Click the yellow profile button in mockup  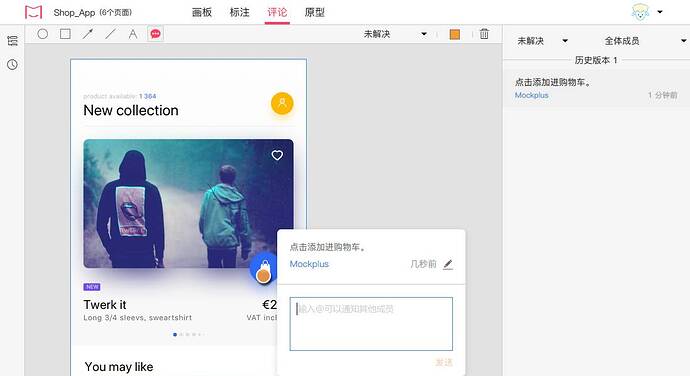tap(282, 103)
